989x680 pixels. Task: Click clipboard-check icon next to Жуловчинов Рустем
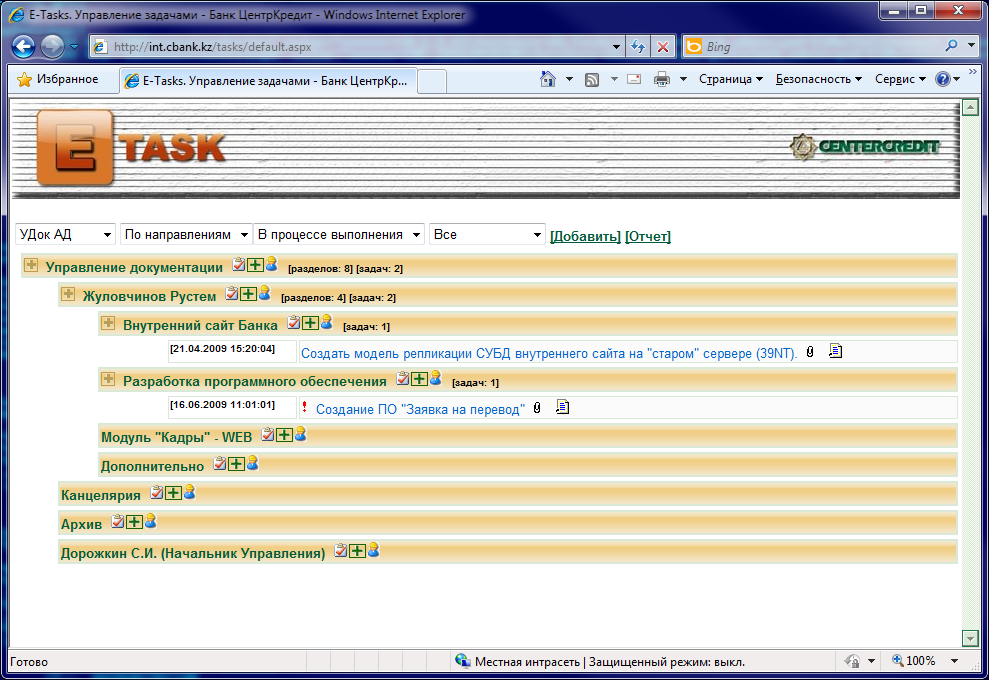(x=232, y=293)
